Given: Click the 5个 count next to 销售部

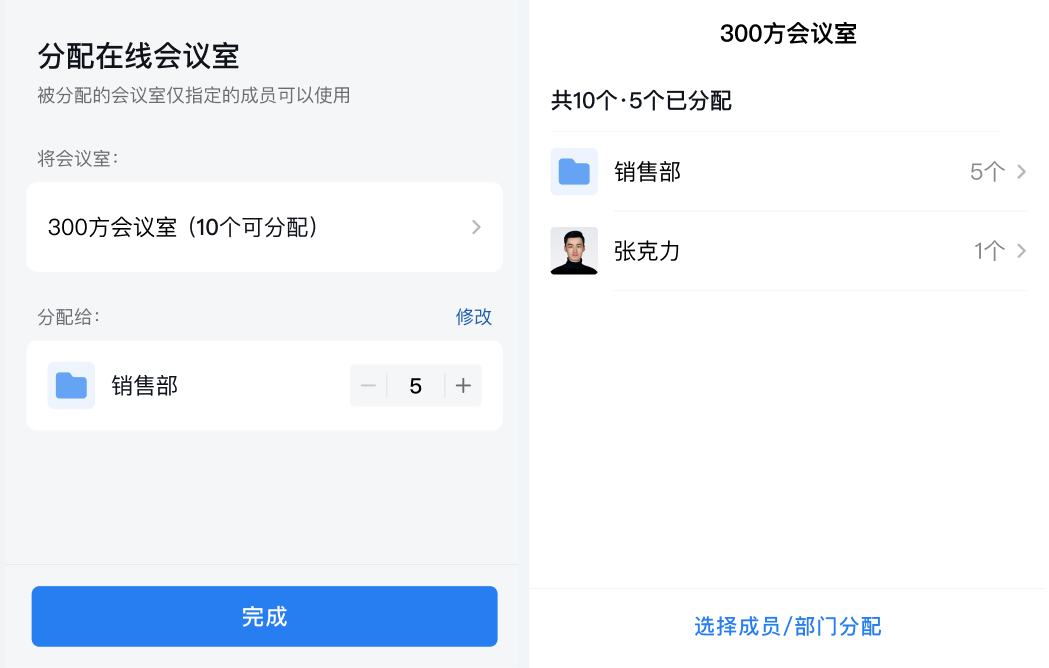Looking at the screenshot, I should tap(987, 172).
